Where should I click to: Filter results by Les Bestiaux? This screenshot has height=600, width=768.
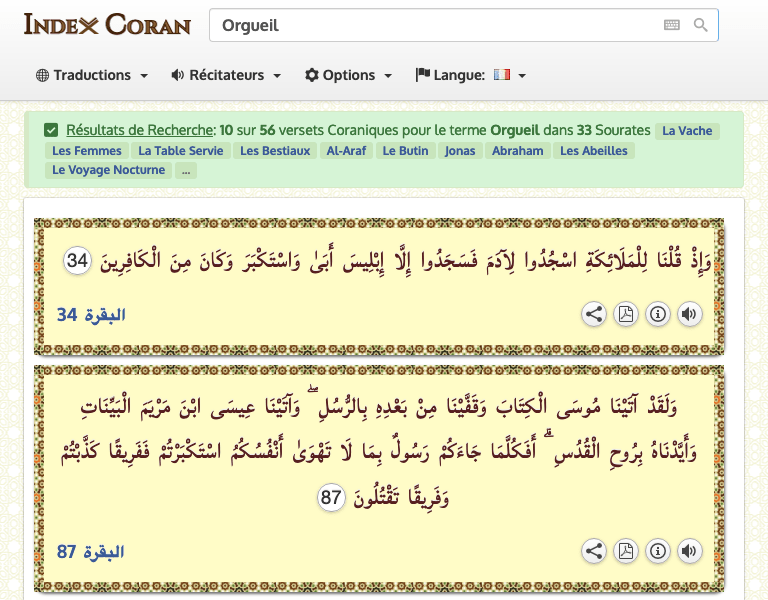(275, 150)
